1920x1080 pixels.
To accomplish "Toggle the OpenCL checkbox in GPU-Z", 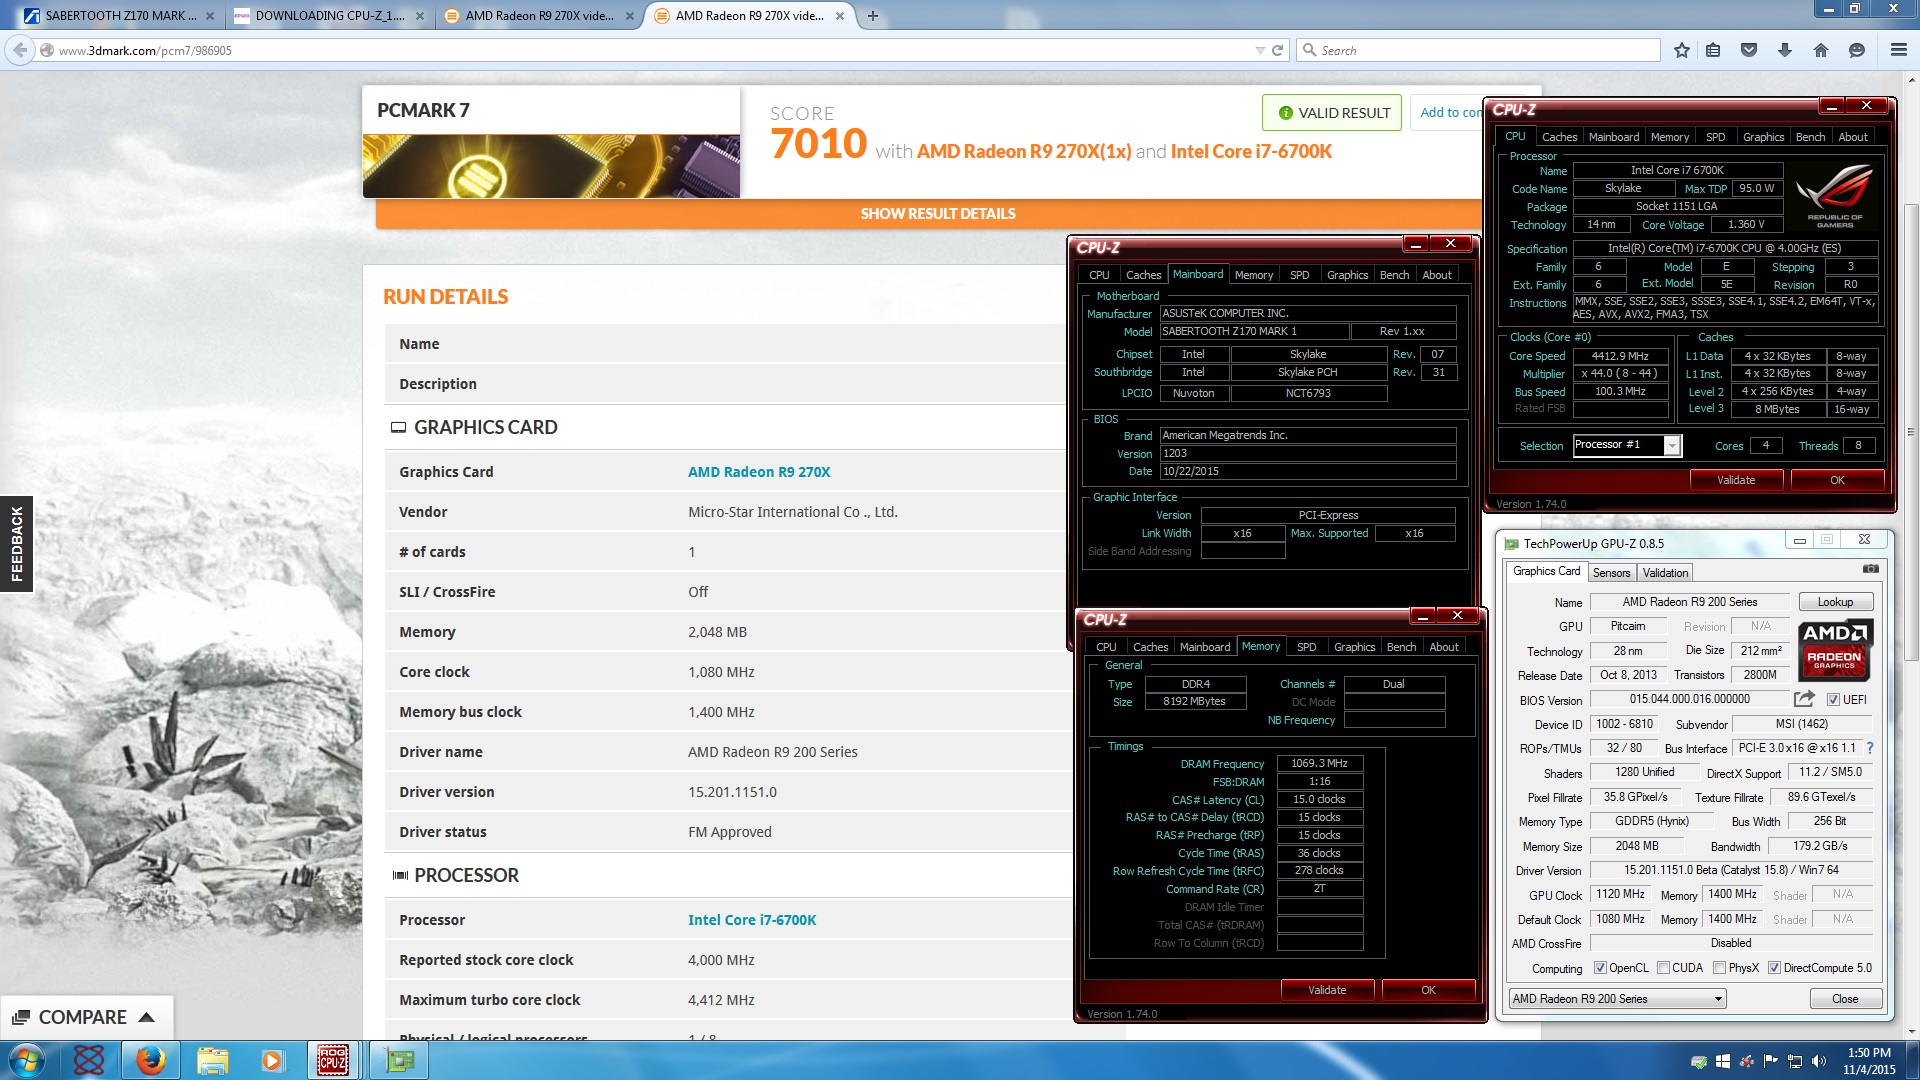I will coord(1600,968).
